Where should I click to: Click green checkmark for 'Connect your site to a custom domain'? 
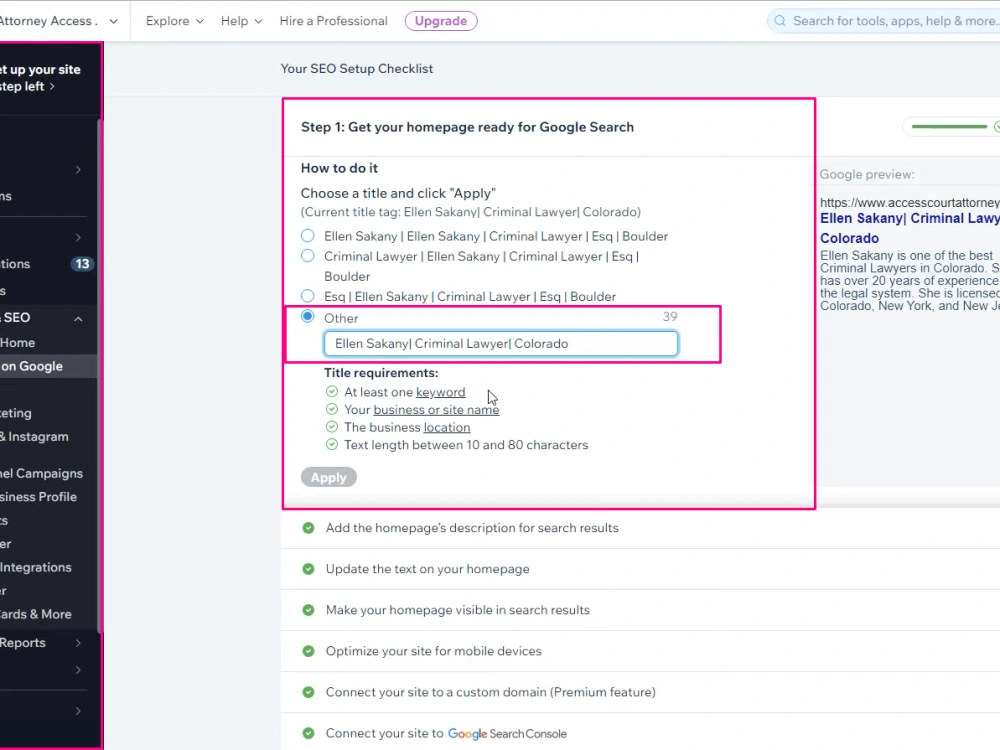tap(308, 692)
